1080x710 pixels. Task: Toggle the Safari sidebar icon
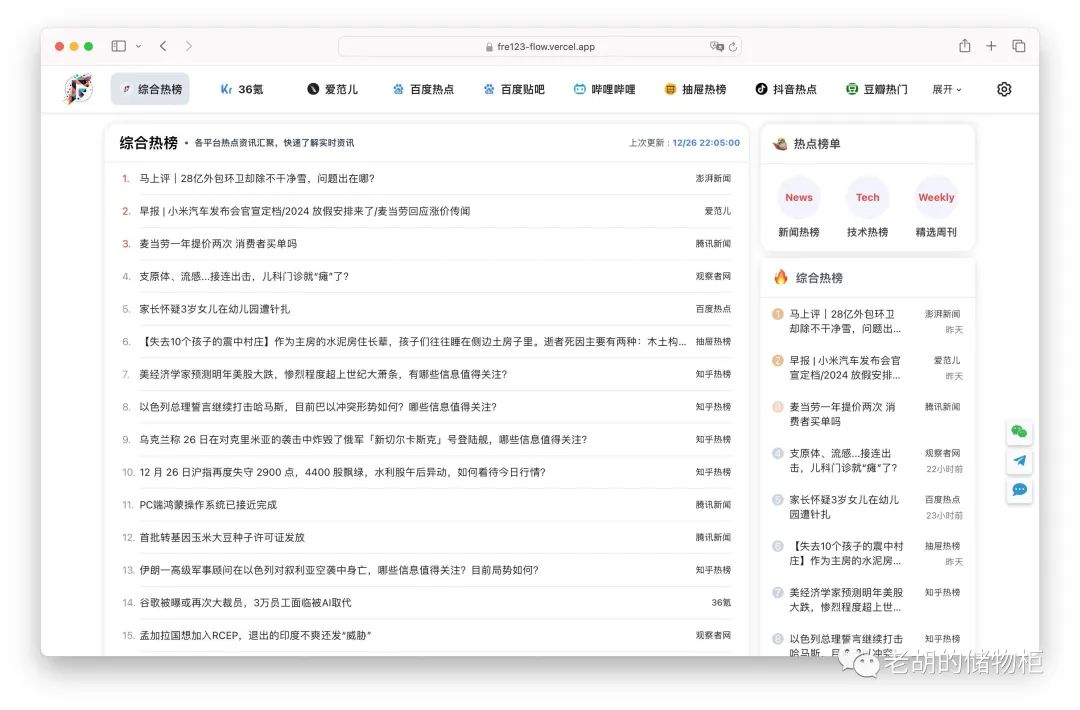click(118, 46)
